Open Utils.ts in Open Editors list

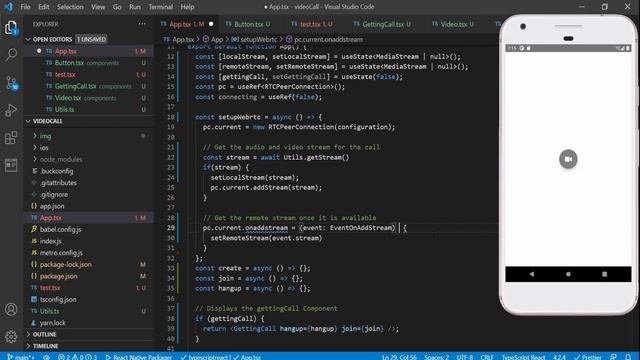pyautogui.click(x=64, y=109)
